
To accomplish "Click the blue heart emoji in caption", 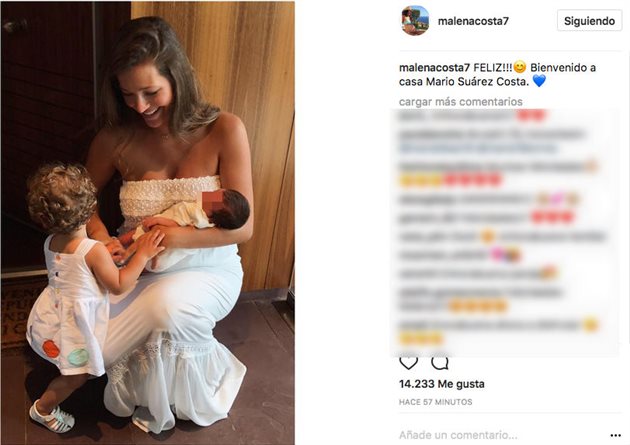I will 539,81.
